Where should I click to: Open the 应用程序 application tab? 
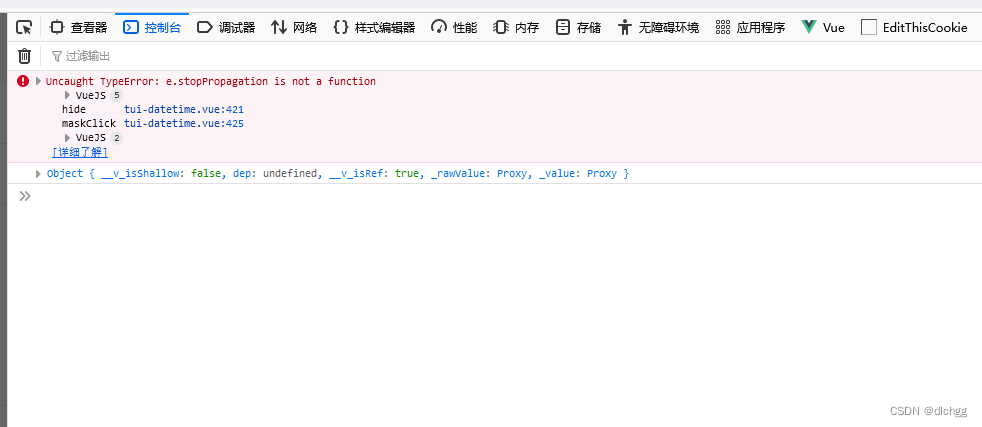tap(750, 28)
